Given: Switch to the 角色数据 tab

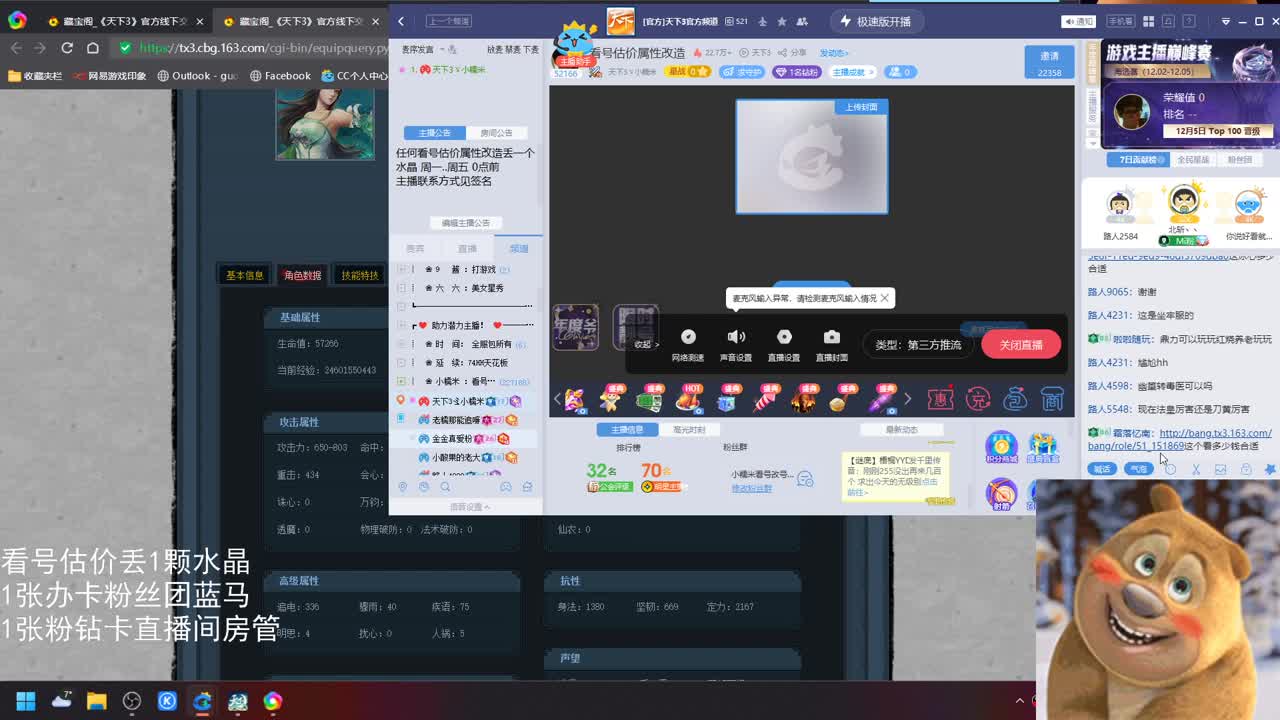Looking at the screenshot, I should coord(303,274).
